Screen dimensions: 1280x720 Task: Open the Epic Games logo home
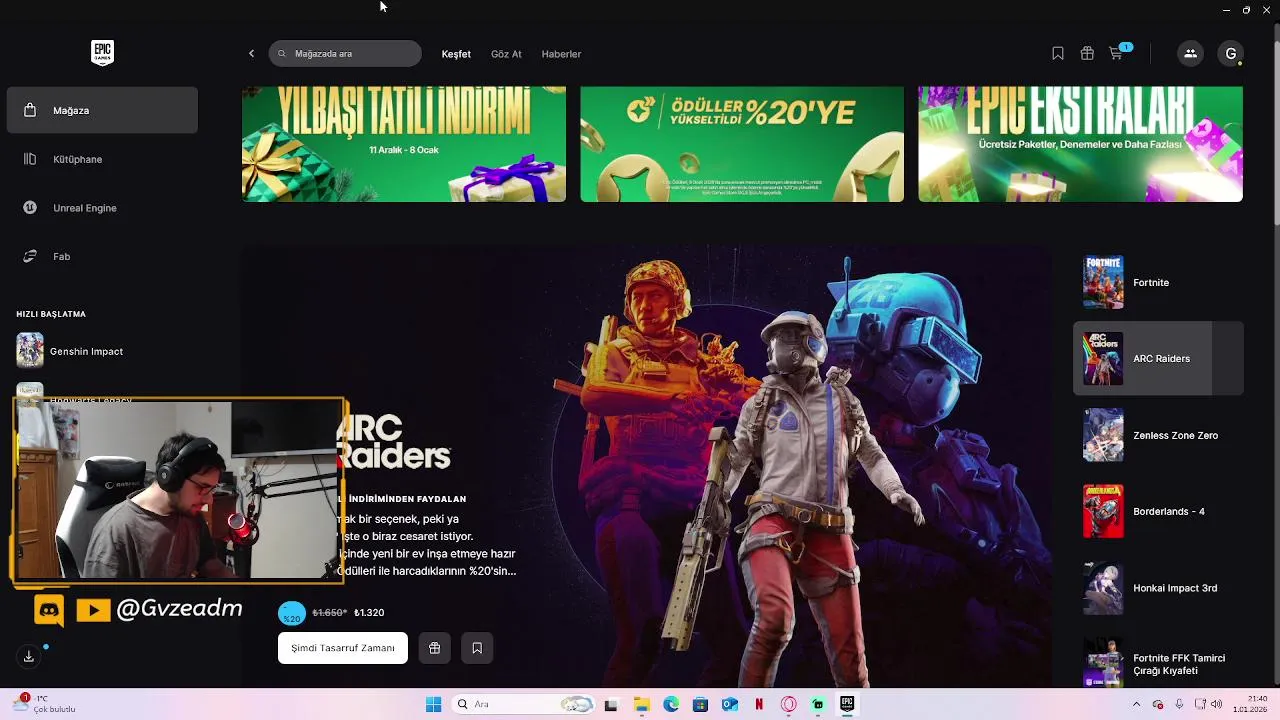(102, 53)
